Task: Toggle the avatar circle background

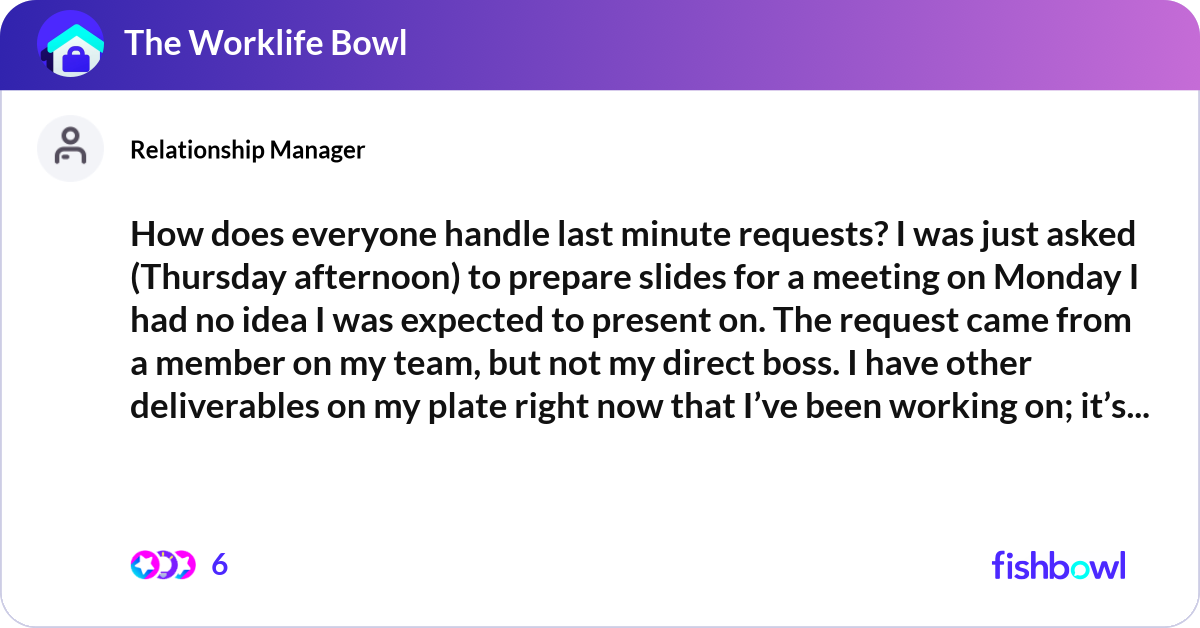Action: (70, 148)
